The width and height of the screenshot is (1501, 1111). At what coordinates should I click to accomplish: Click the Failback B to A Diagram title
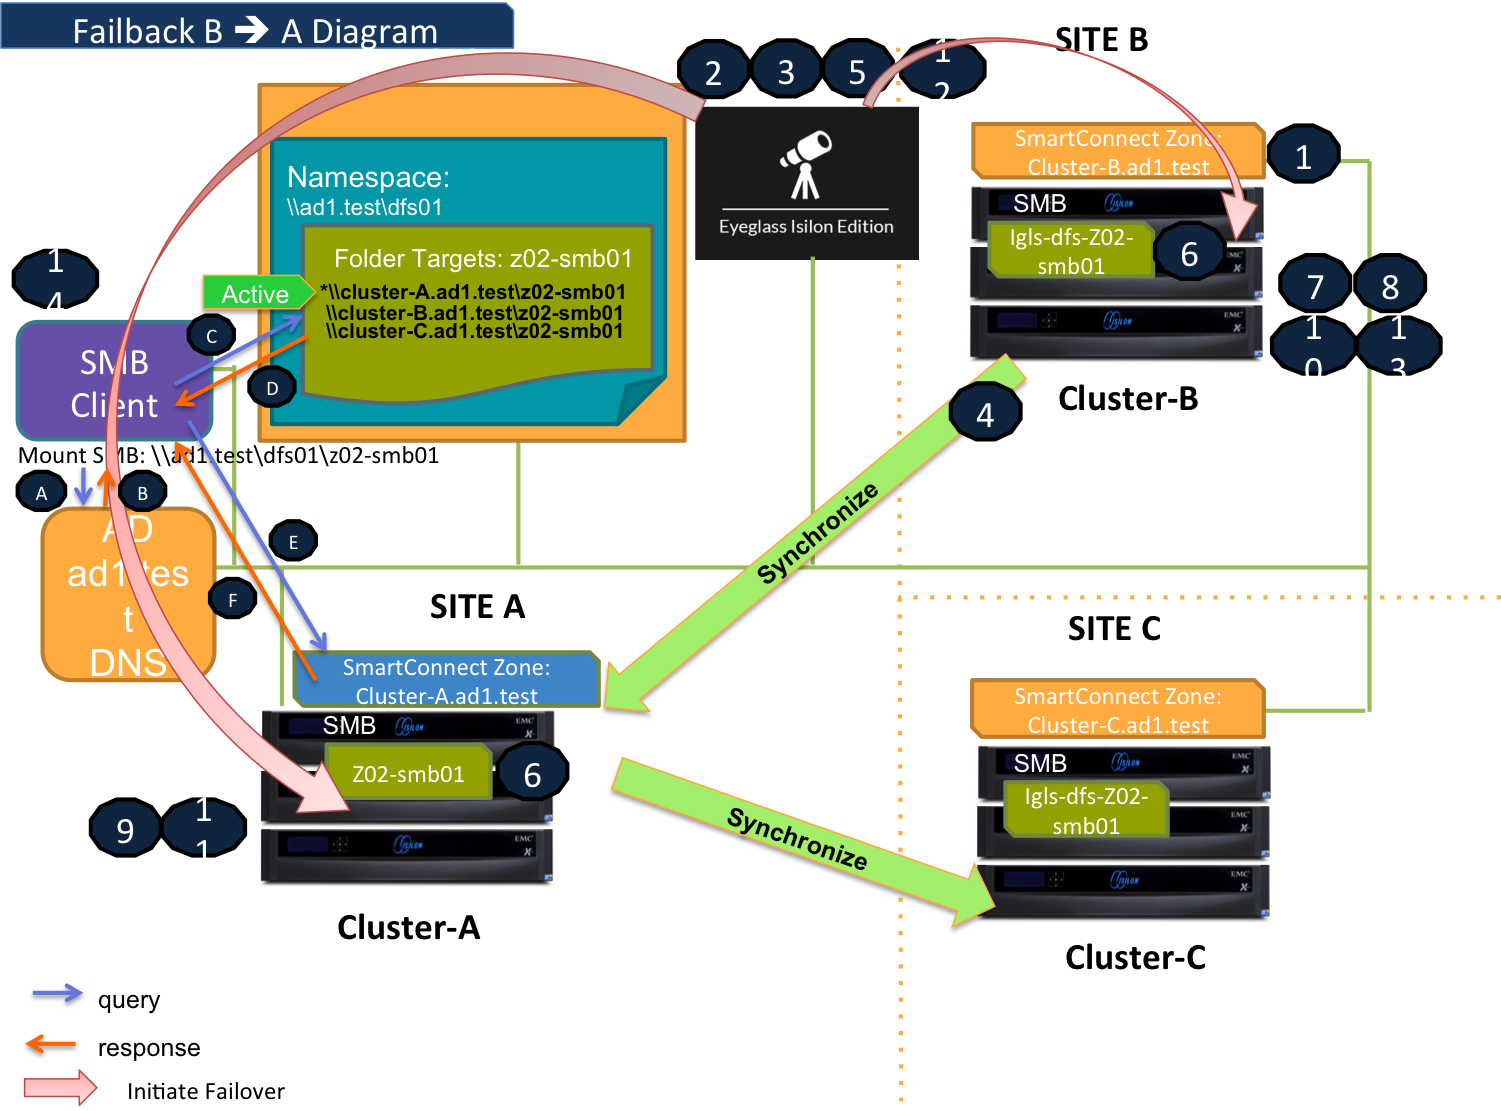(x=256, y=30)
